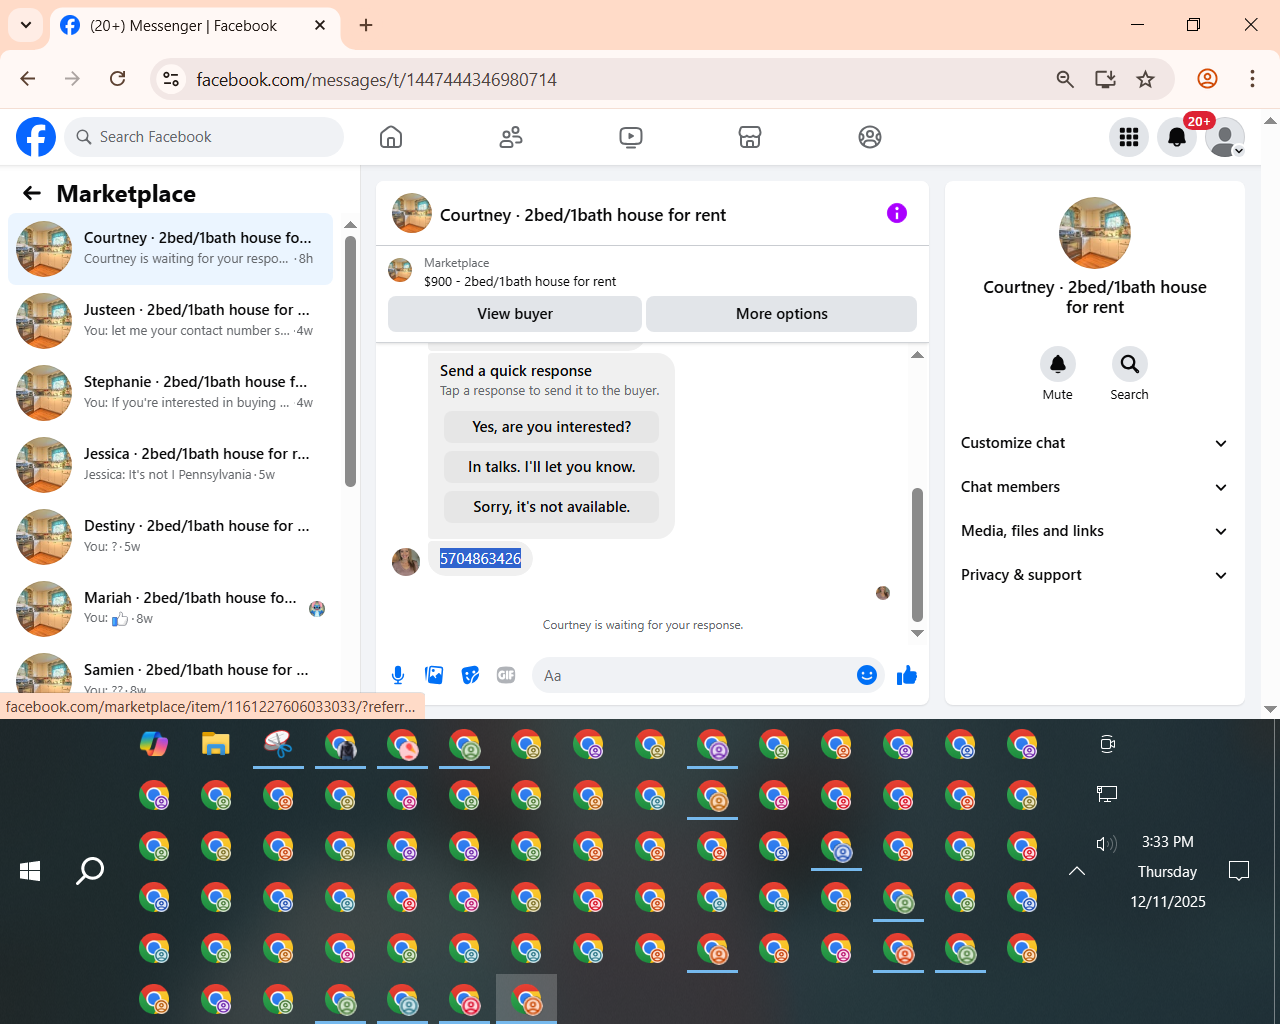Reload the page in Chrome
1280x1024 pixels.
[117, 78]
